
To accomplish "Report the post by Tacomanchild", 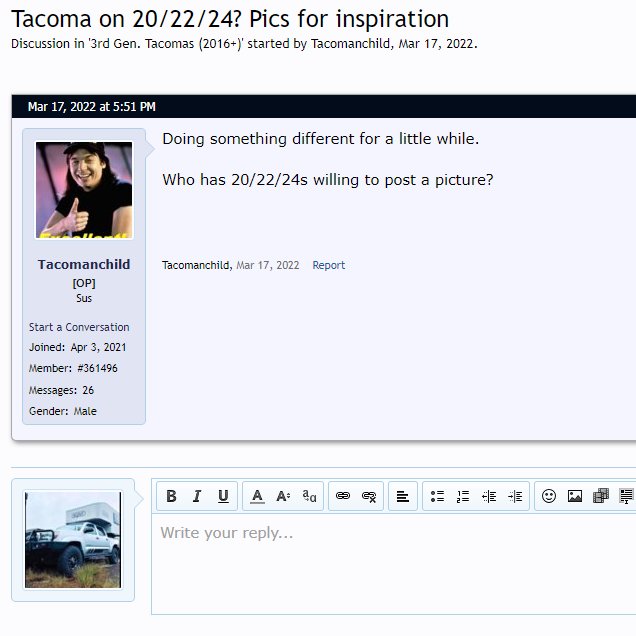I will [x=329, y=265].
